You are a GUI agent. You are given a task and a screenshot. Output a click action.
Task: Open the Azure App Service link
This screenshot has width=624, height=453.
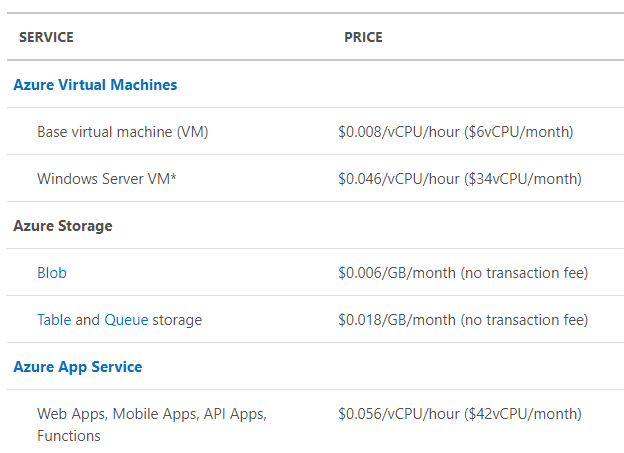(78, 367)
